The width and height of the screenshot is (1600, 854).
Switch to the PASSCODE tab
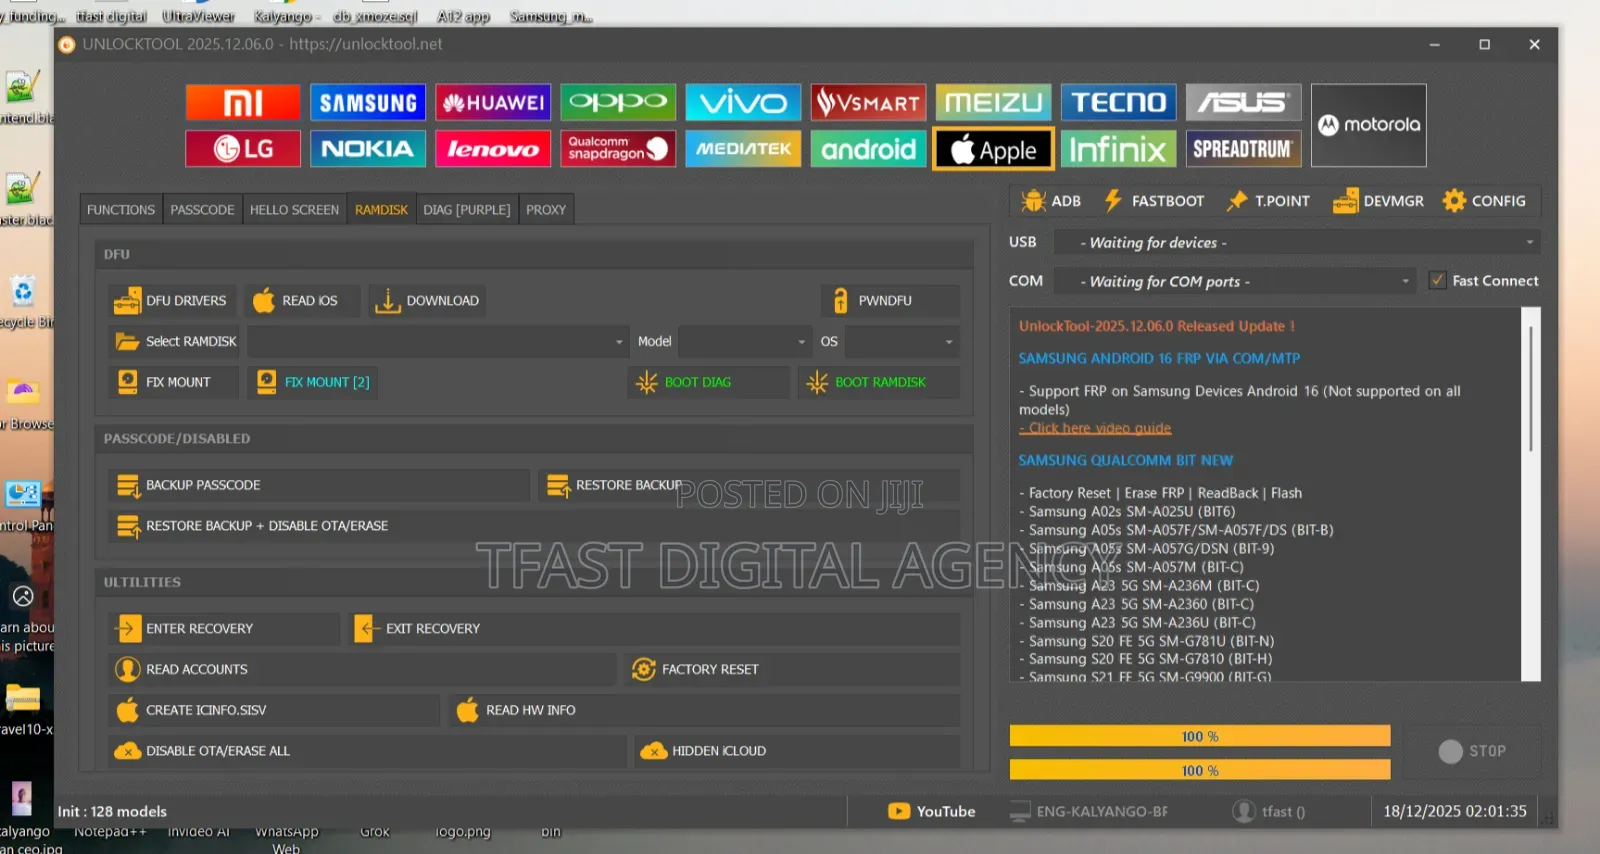[x=202, y=210]
